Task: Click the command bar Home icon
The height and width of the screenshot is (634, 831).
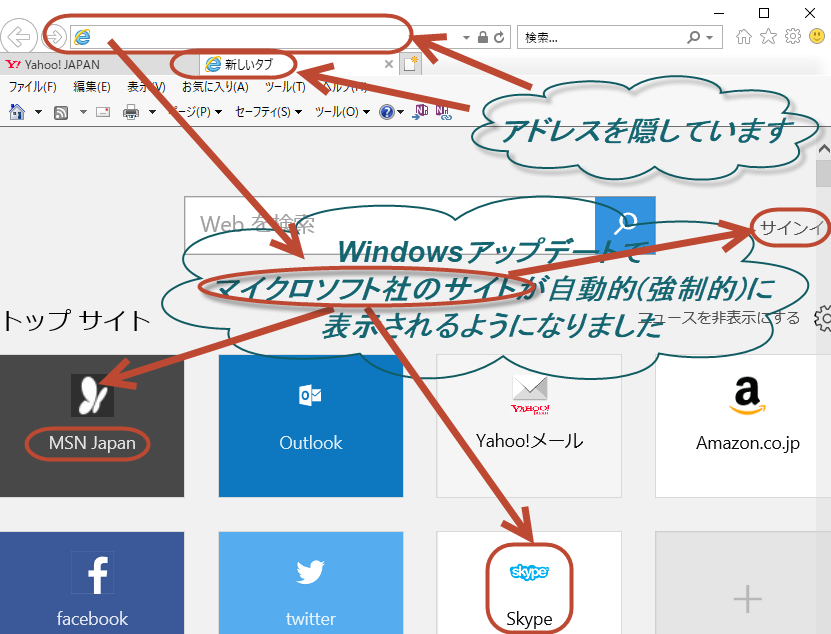Action: [17, 112]
